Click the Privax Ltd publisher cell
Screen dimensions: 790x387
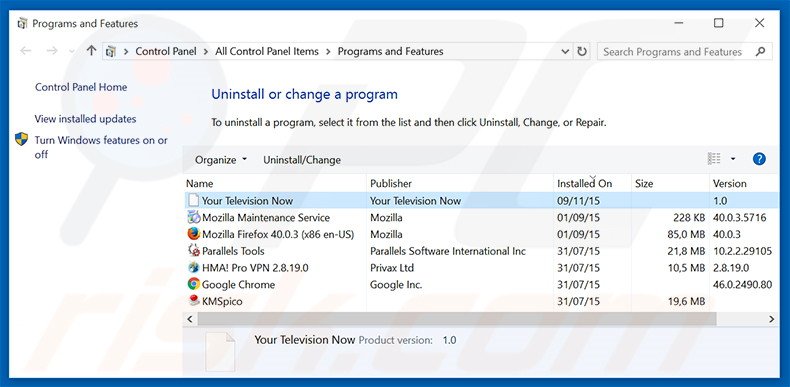click(391, 268)
